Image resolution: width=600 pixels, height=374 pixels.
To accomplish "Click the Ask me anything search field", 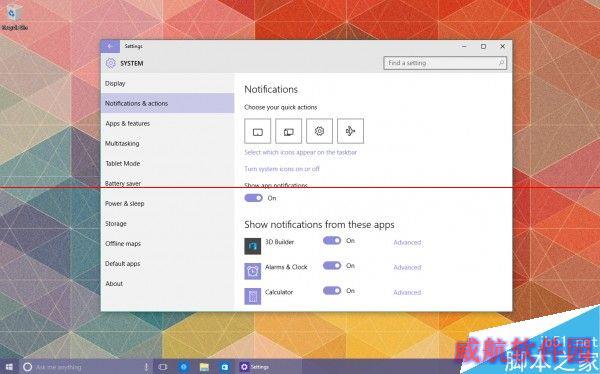I will tap(86, 367).
